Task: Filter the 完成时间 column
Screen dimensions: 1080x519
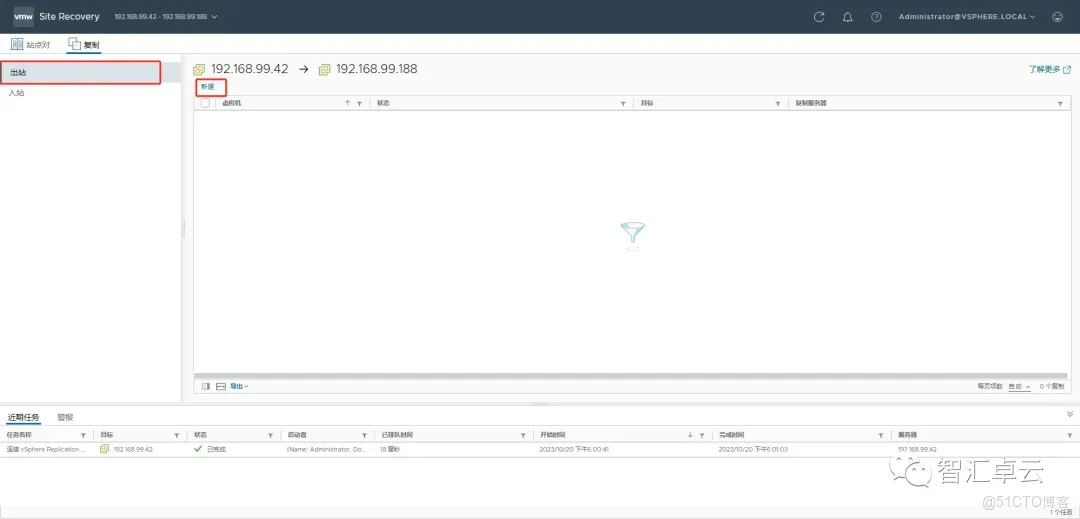Action: click(880, 435)
